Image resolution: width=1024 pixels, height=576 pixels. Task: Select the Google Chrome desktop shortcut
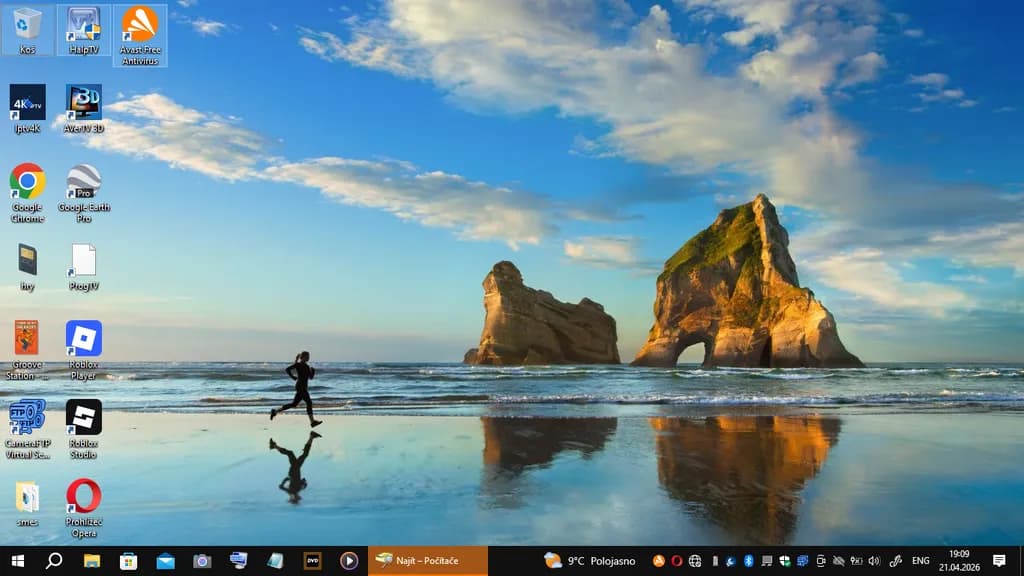coord(27,193)
